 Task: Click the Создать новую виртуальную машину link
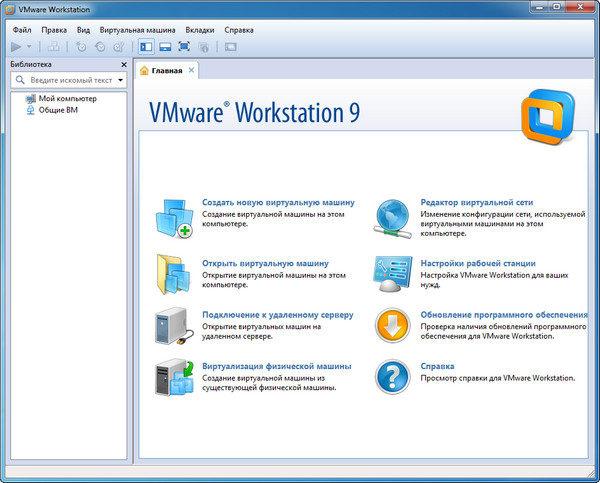(278, 202)
